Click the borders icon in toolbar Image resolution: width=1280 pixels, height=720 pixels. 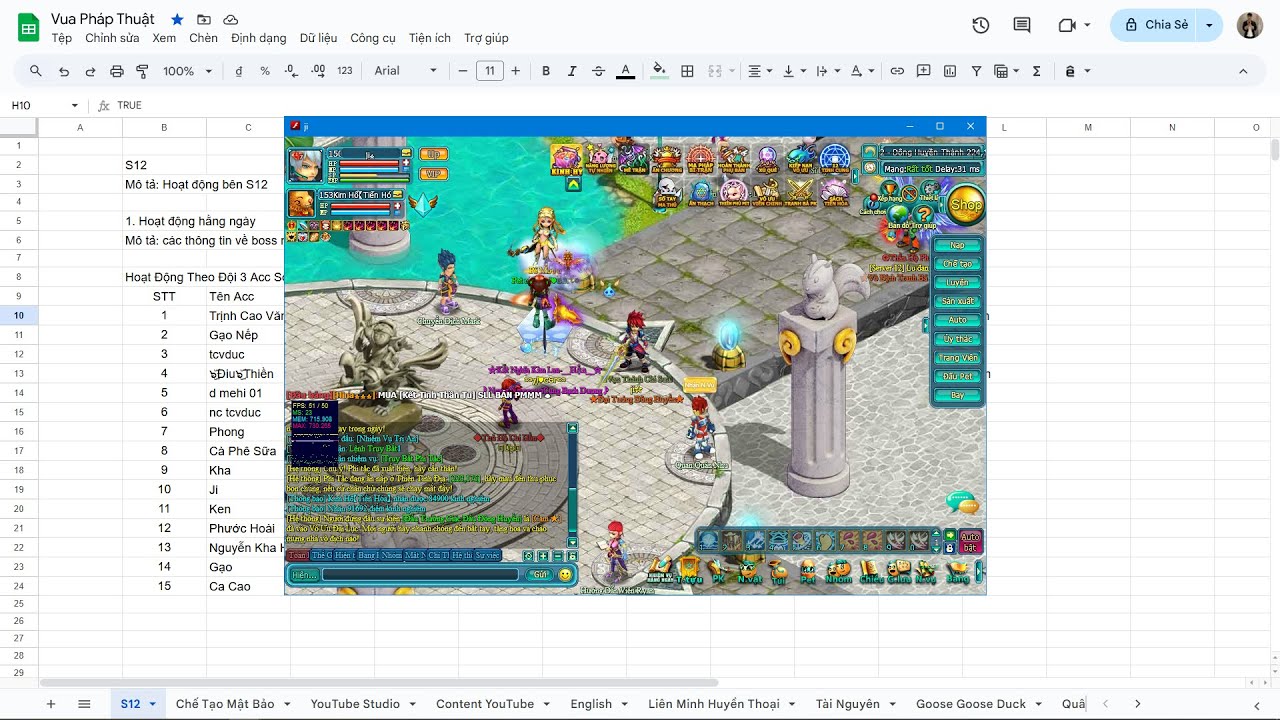[687, 71]
